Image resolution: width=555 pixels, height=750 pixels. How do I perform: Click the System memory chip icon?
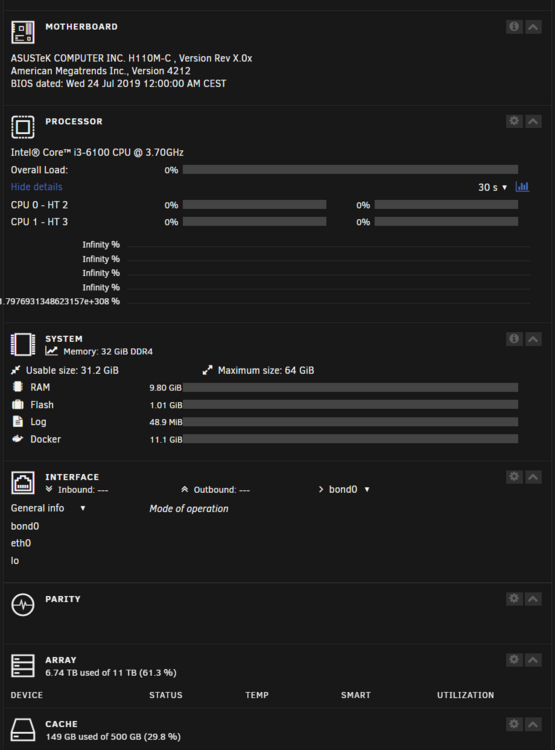tap(23, 344)
